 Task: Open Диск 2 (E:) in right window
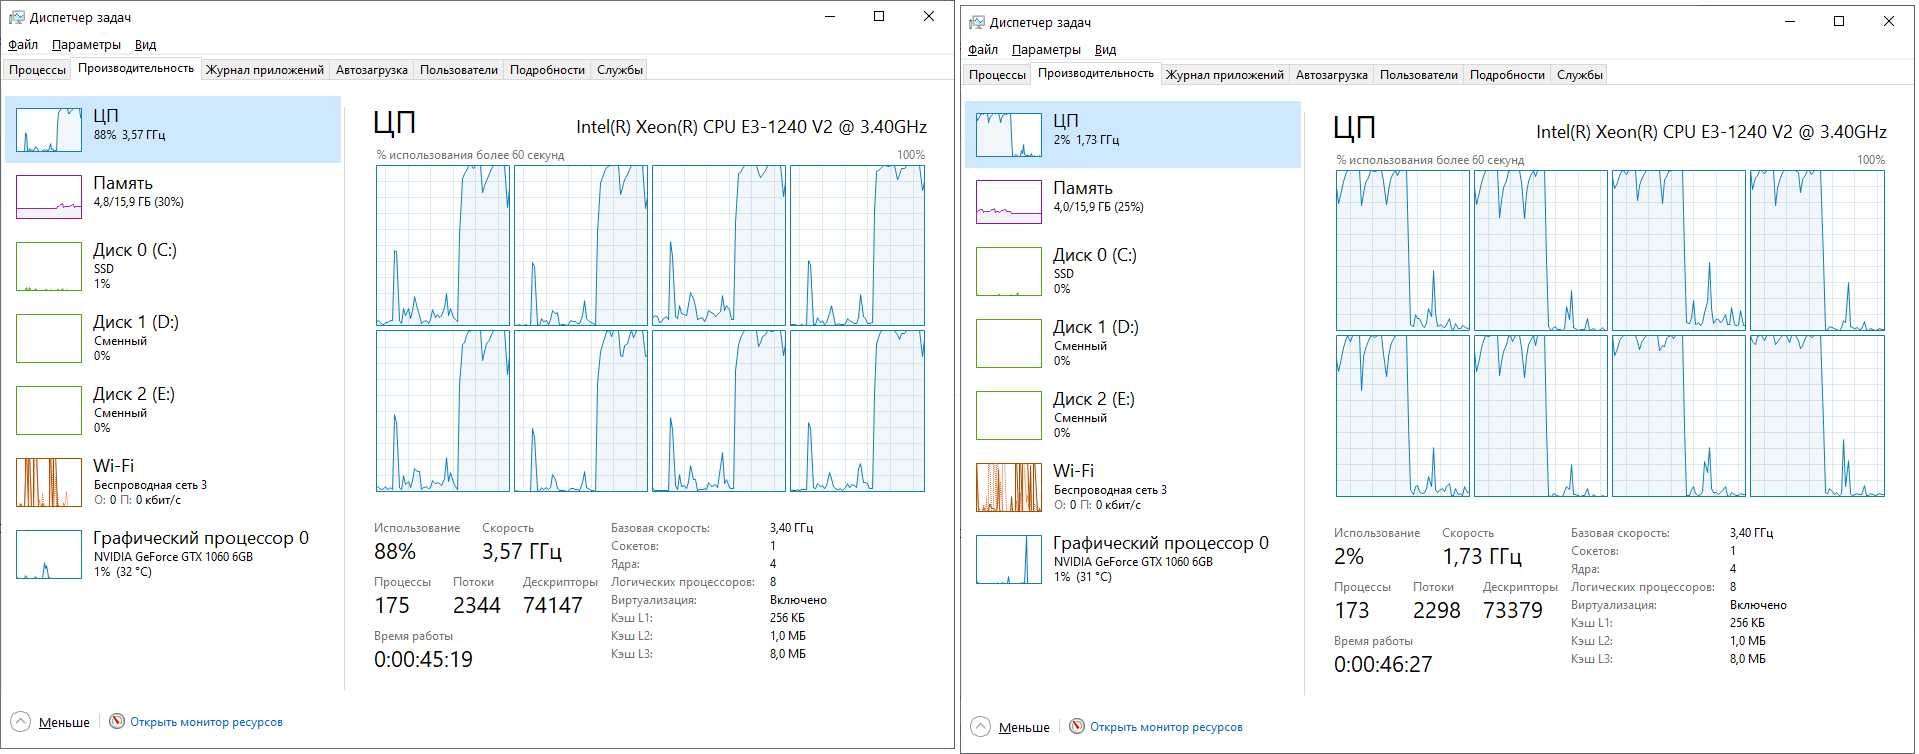tap(1133, 415)
